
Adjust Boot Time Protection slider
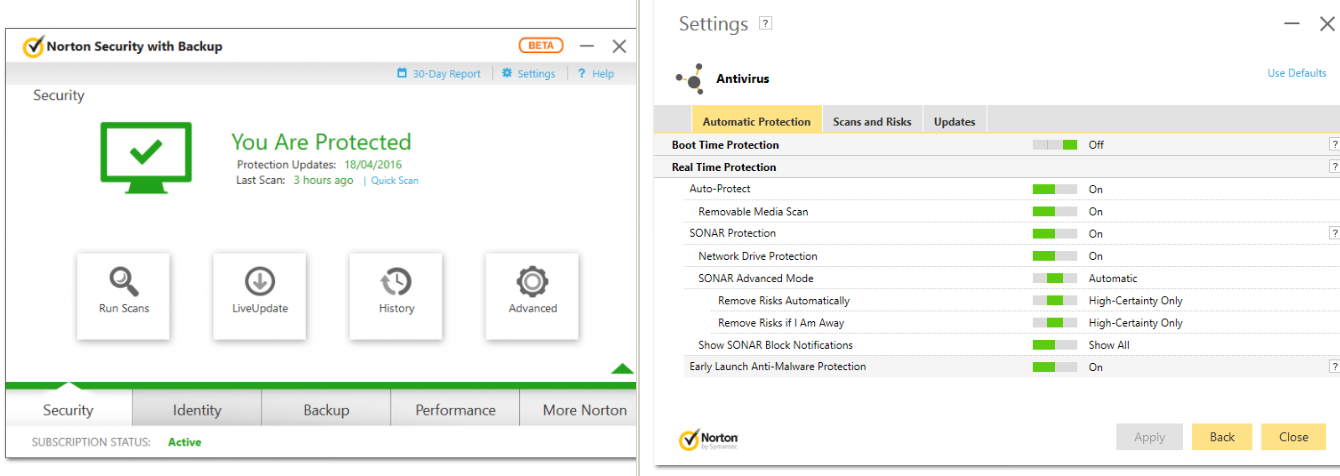point(1055,145)
